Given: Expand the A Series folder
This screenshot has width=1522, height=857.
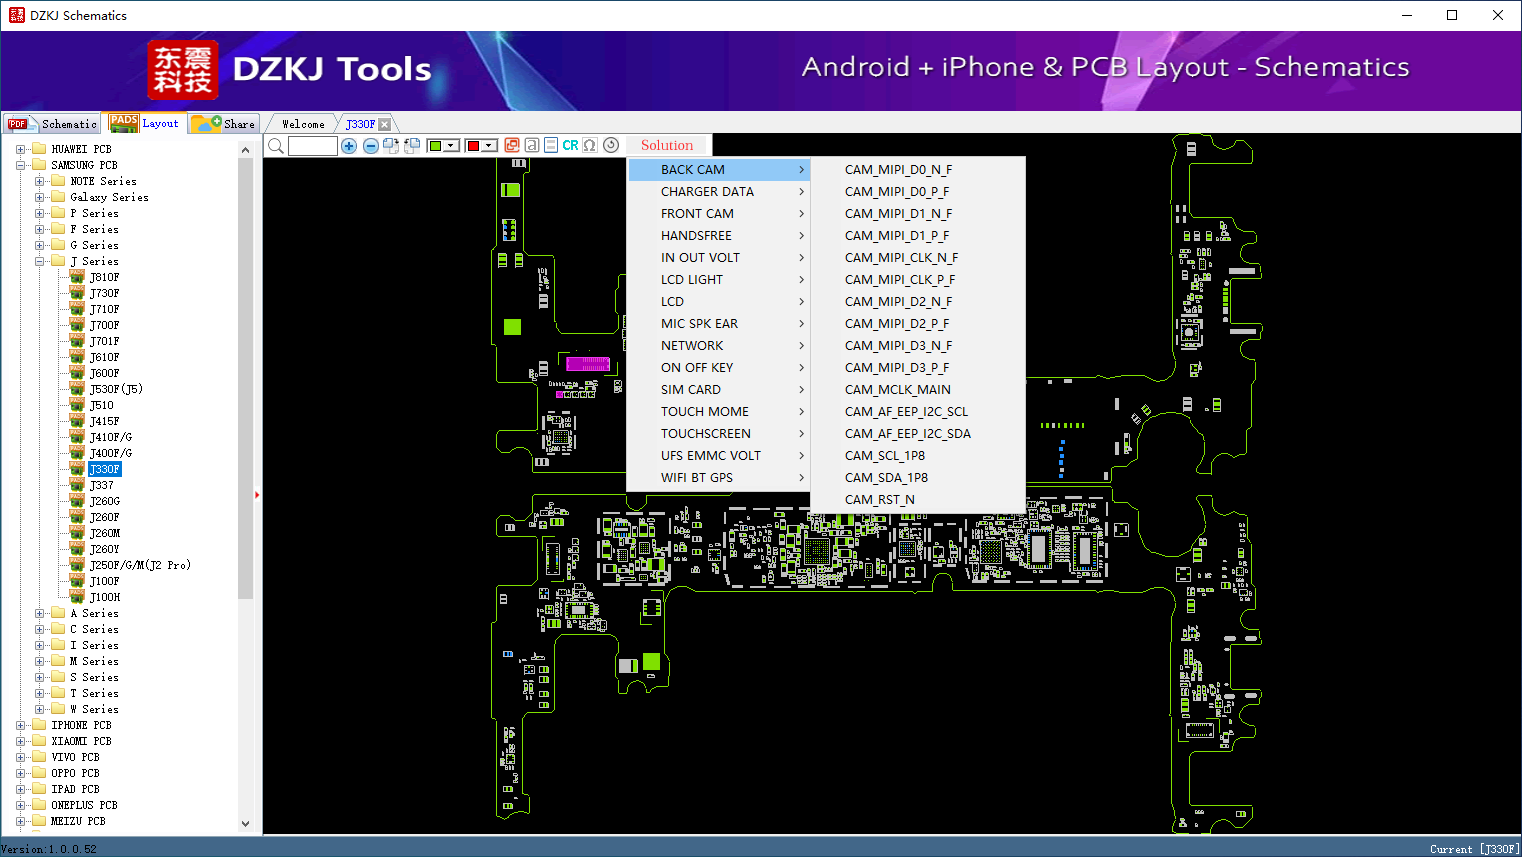Looking at the screenshot, I should point(40,613).
